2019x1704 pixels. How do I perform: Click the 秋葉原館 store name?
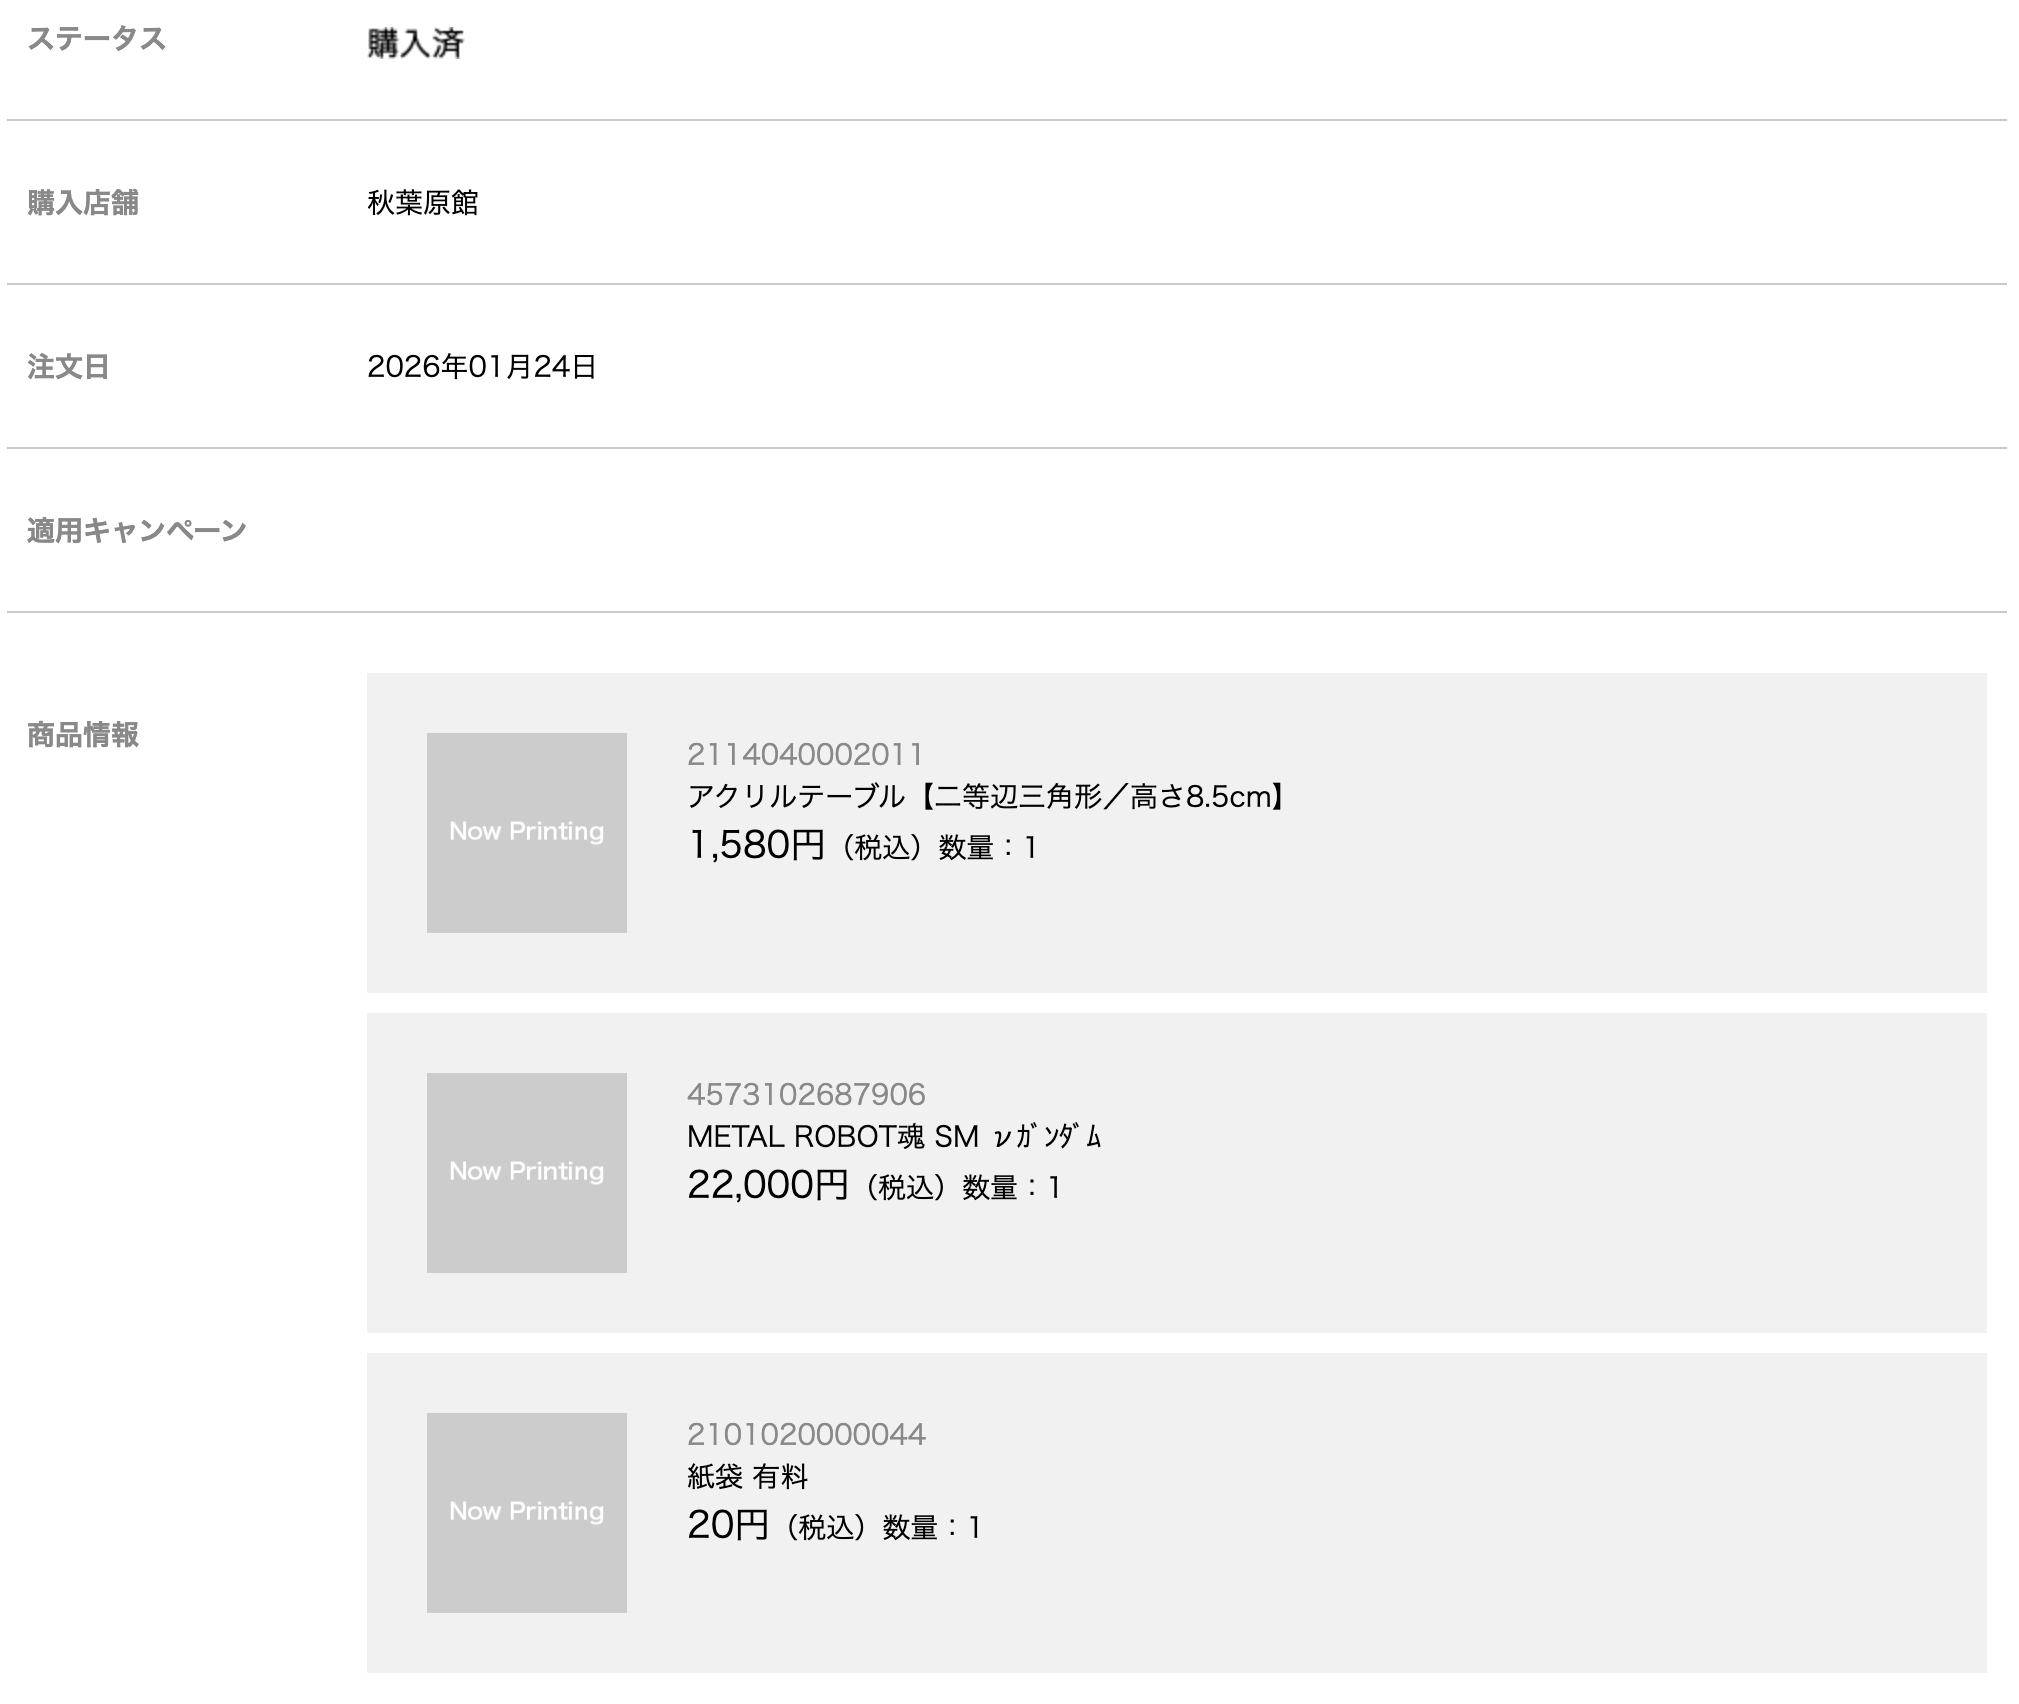click(x=423, y=203)
